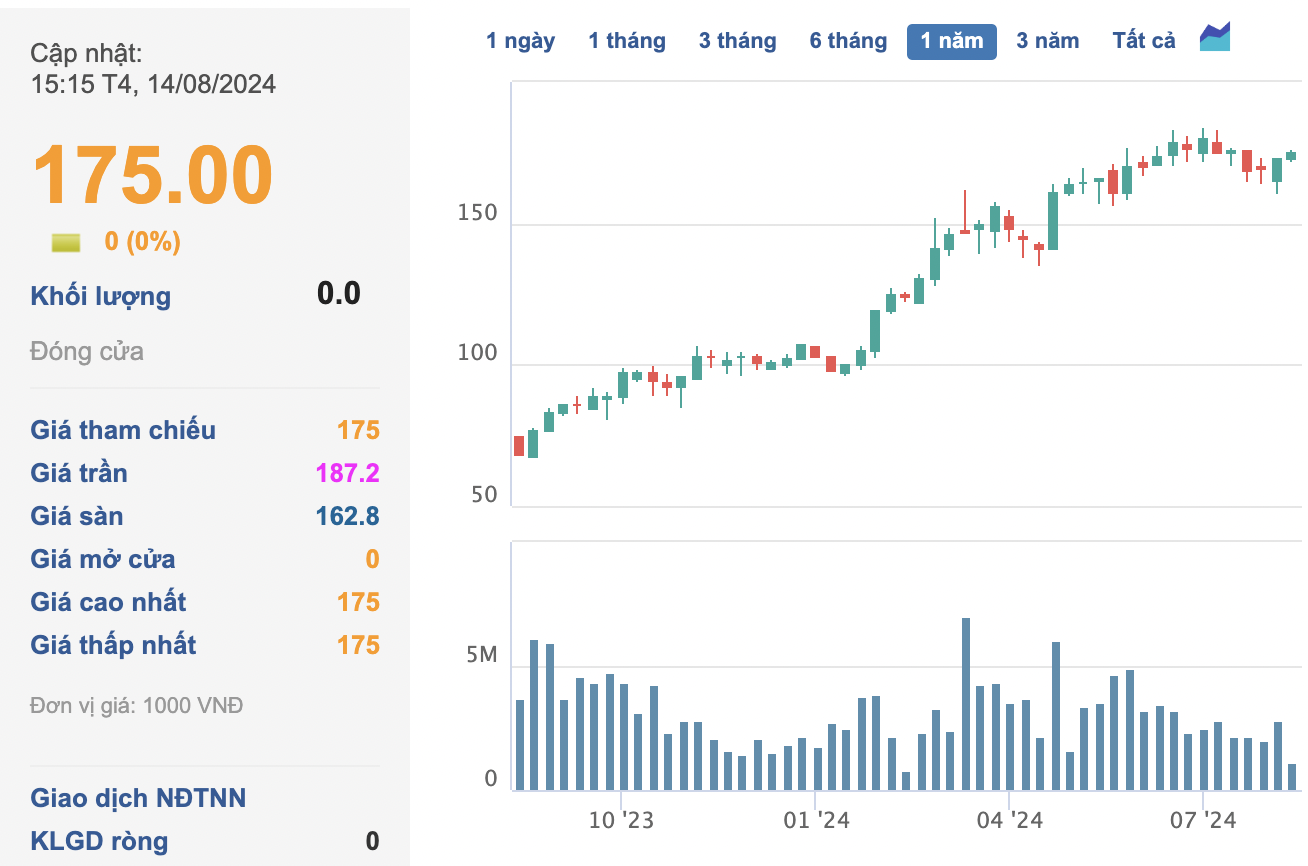
Task: Select the '1 tháng' time range tab
Action: tap(627, 41)
